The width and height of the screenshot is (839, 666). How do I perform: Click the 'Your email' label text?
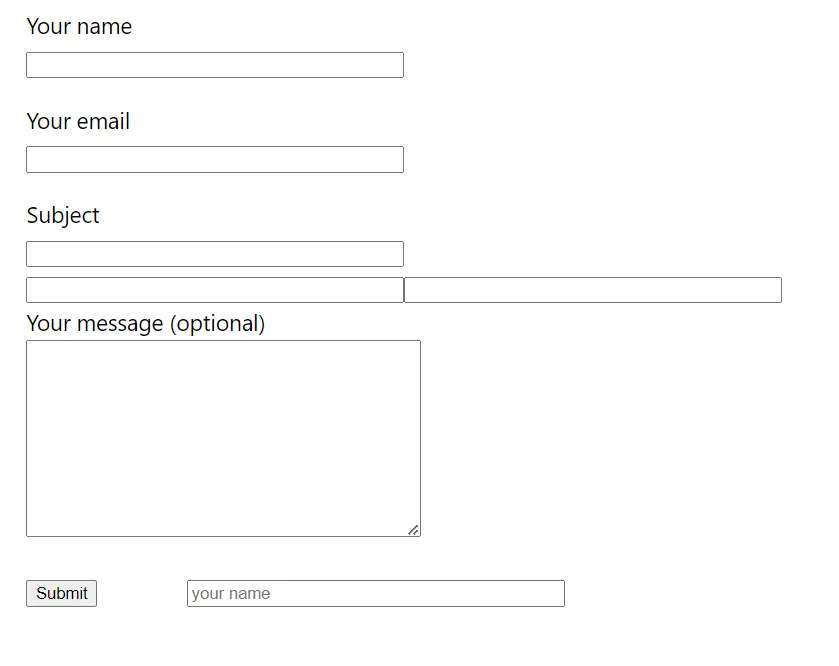(x=78, y=122)
